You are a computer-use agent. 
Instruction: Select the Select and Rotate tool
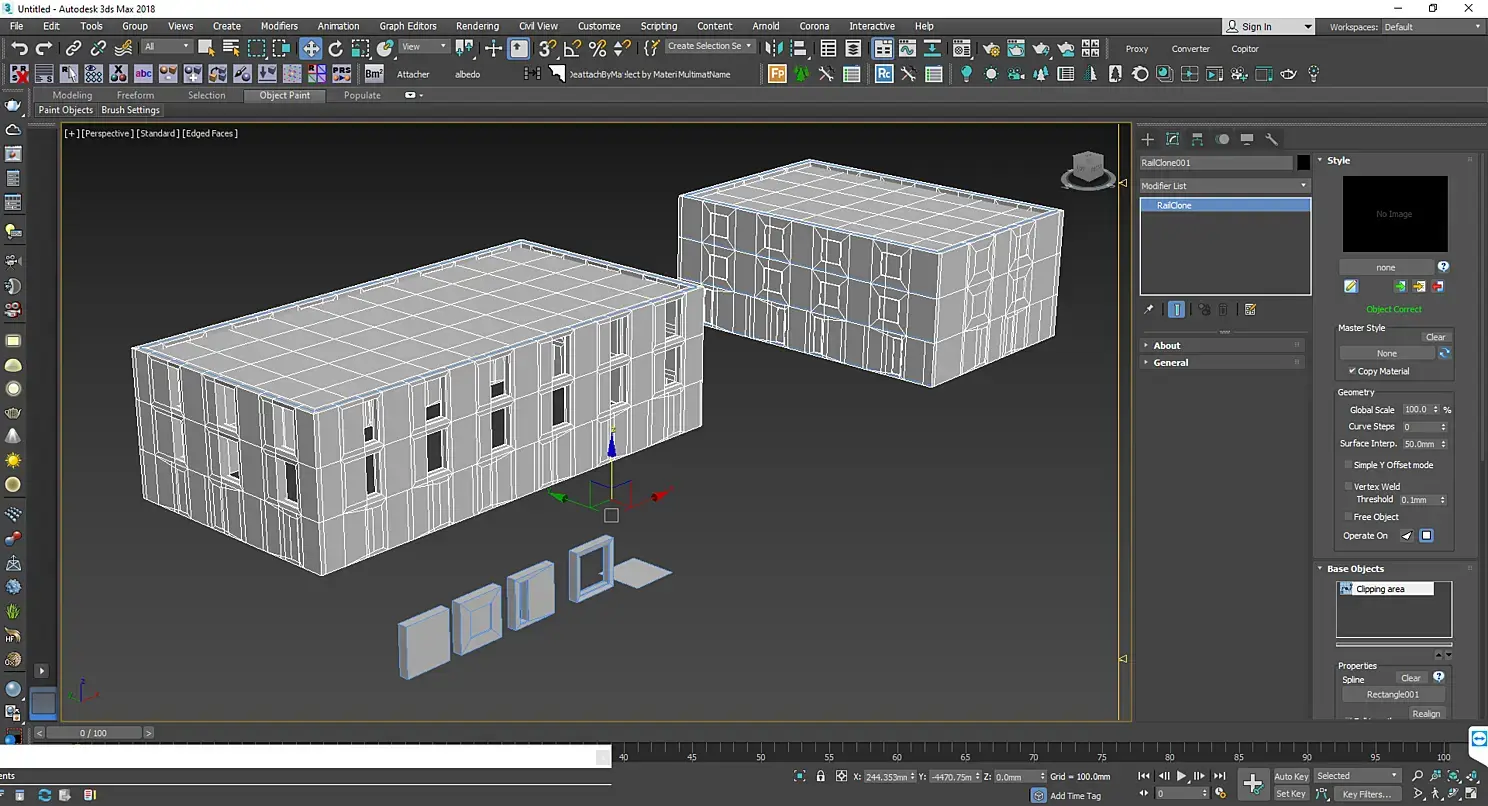coord(335,48)
